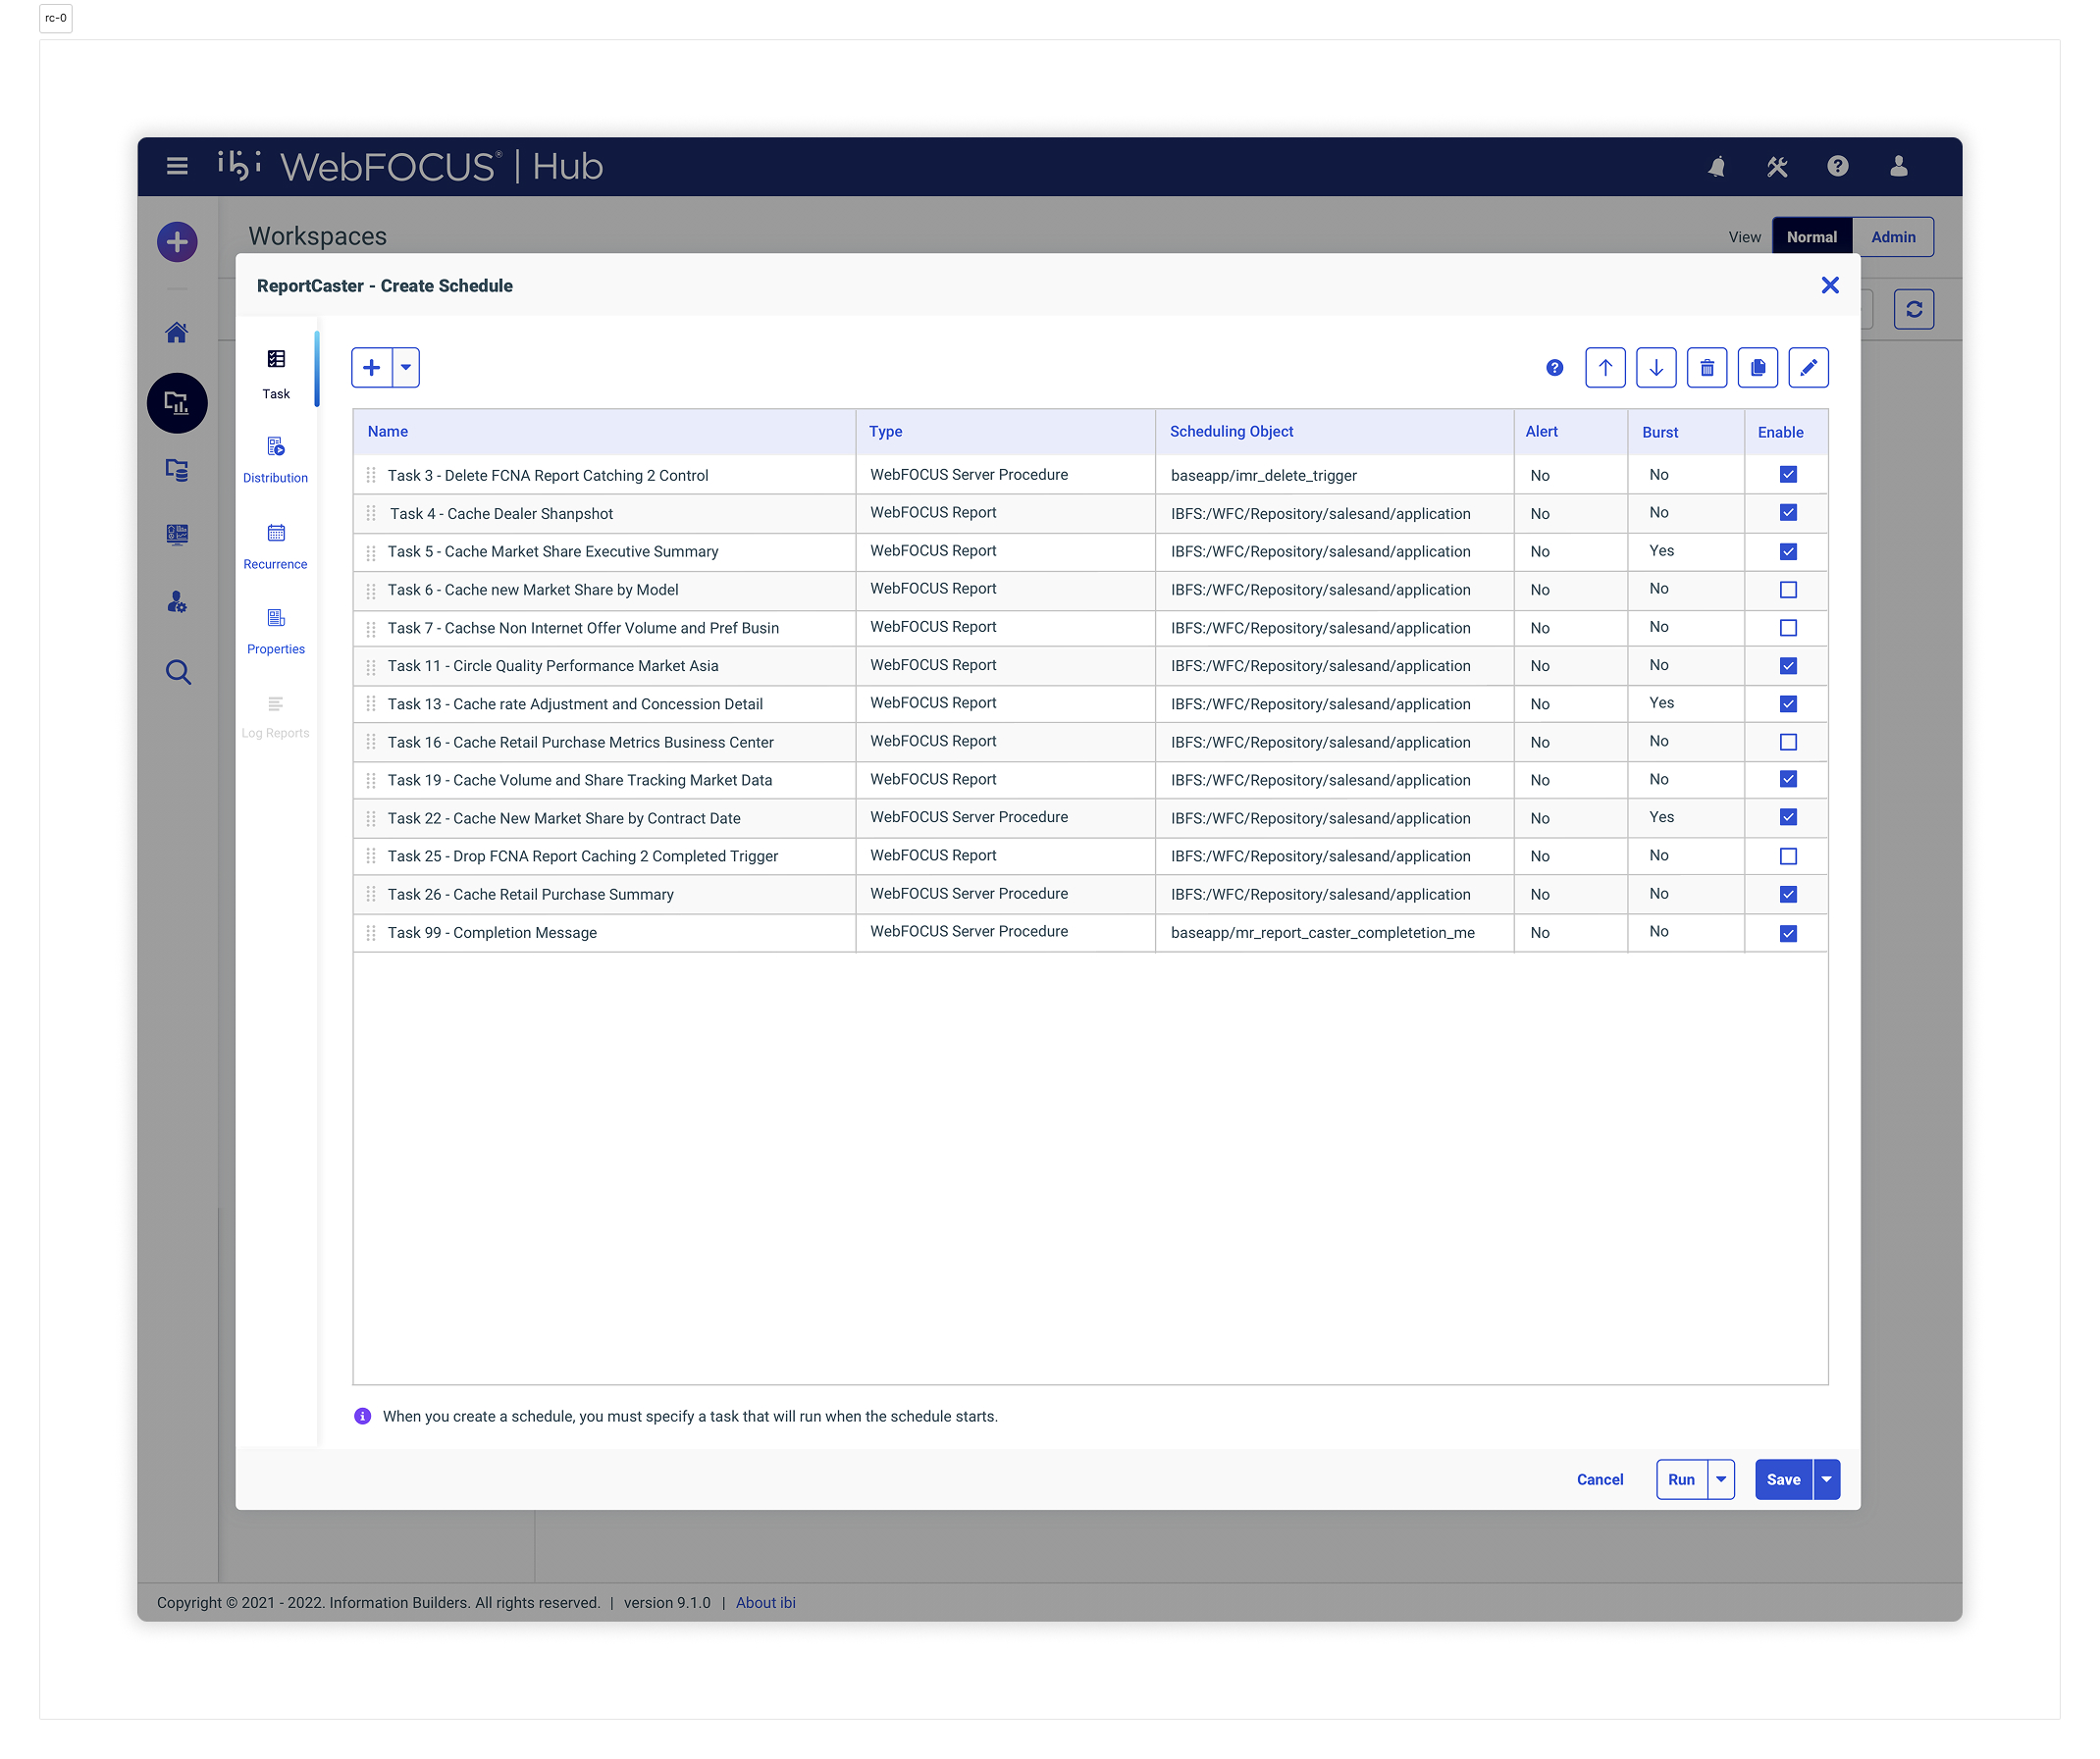2100x1759 pixels.
Task: Disable Task 99 Enable checkbox
Action: [1788, 933]
